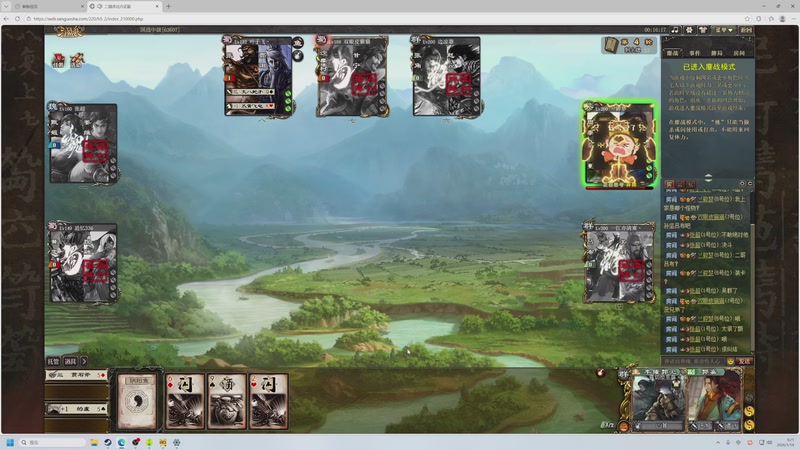Open game settings gear in top bar
This screenshot has height=450, width=800.
689,30
